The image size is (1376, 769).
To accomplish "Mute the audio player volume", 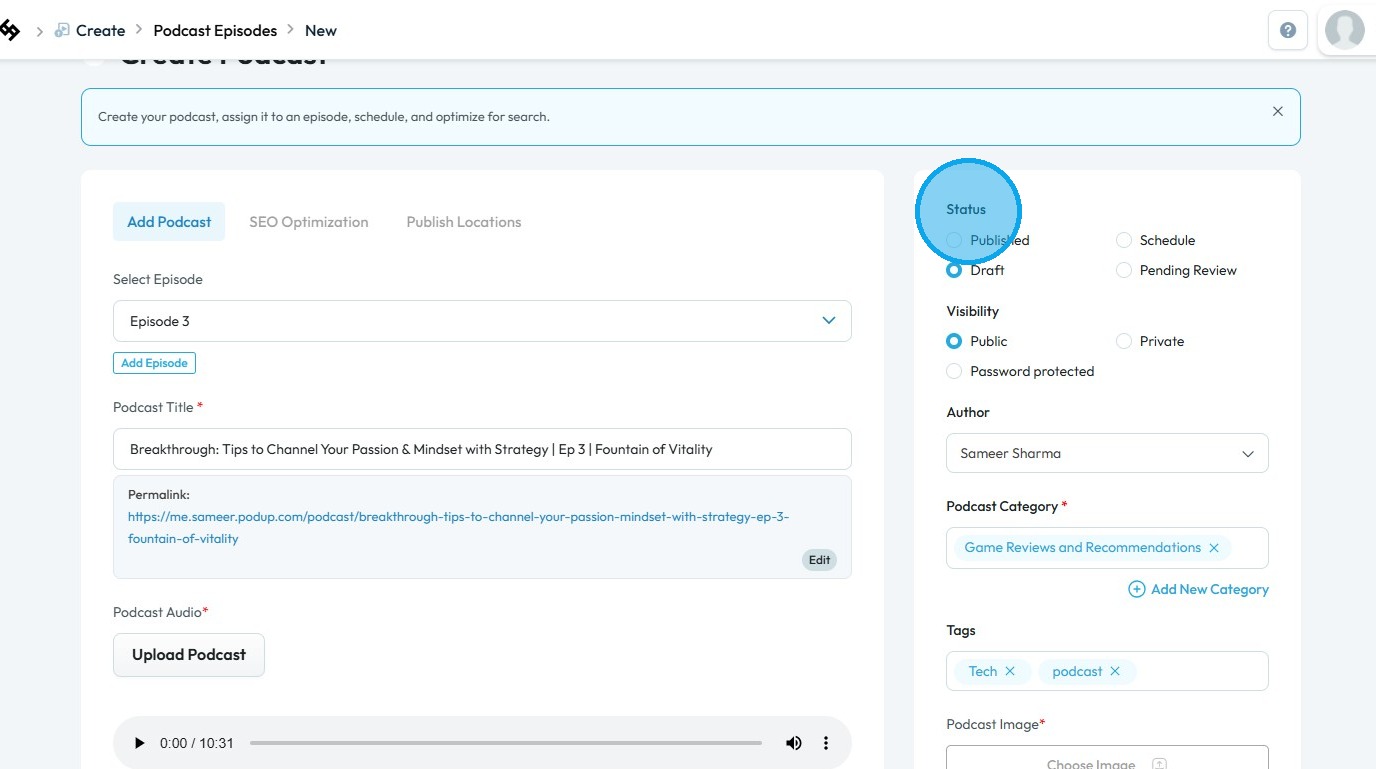I will click(793, 743).
